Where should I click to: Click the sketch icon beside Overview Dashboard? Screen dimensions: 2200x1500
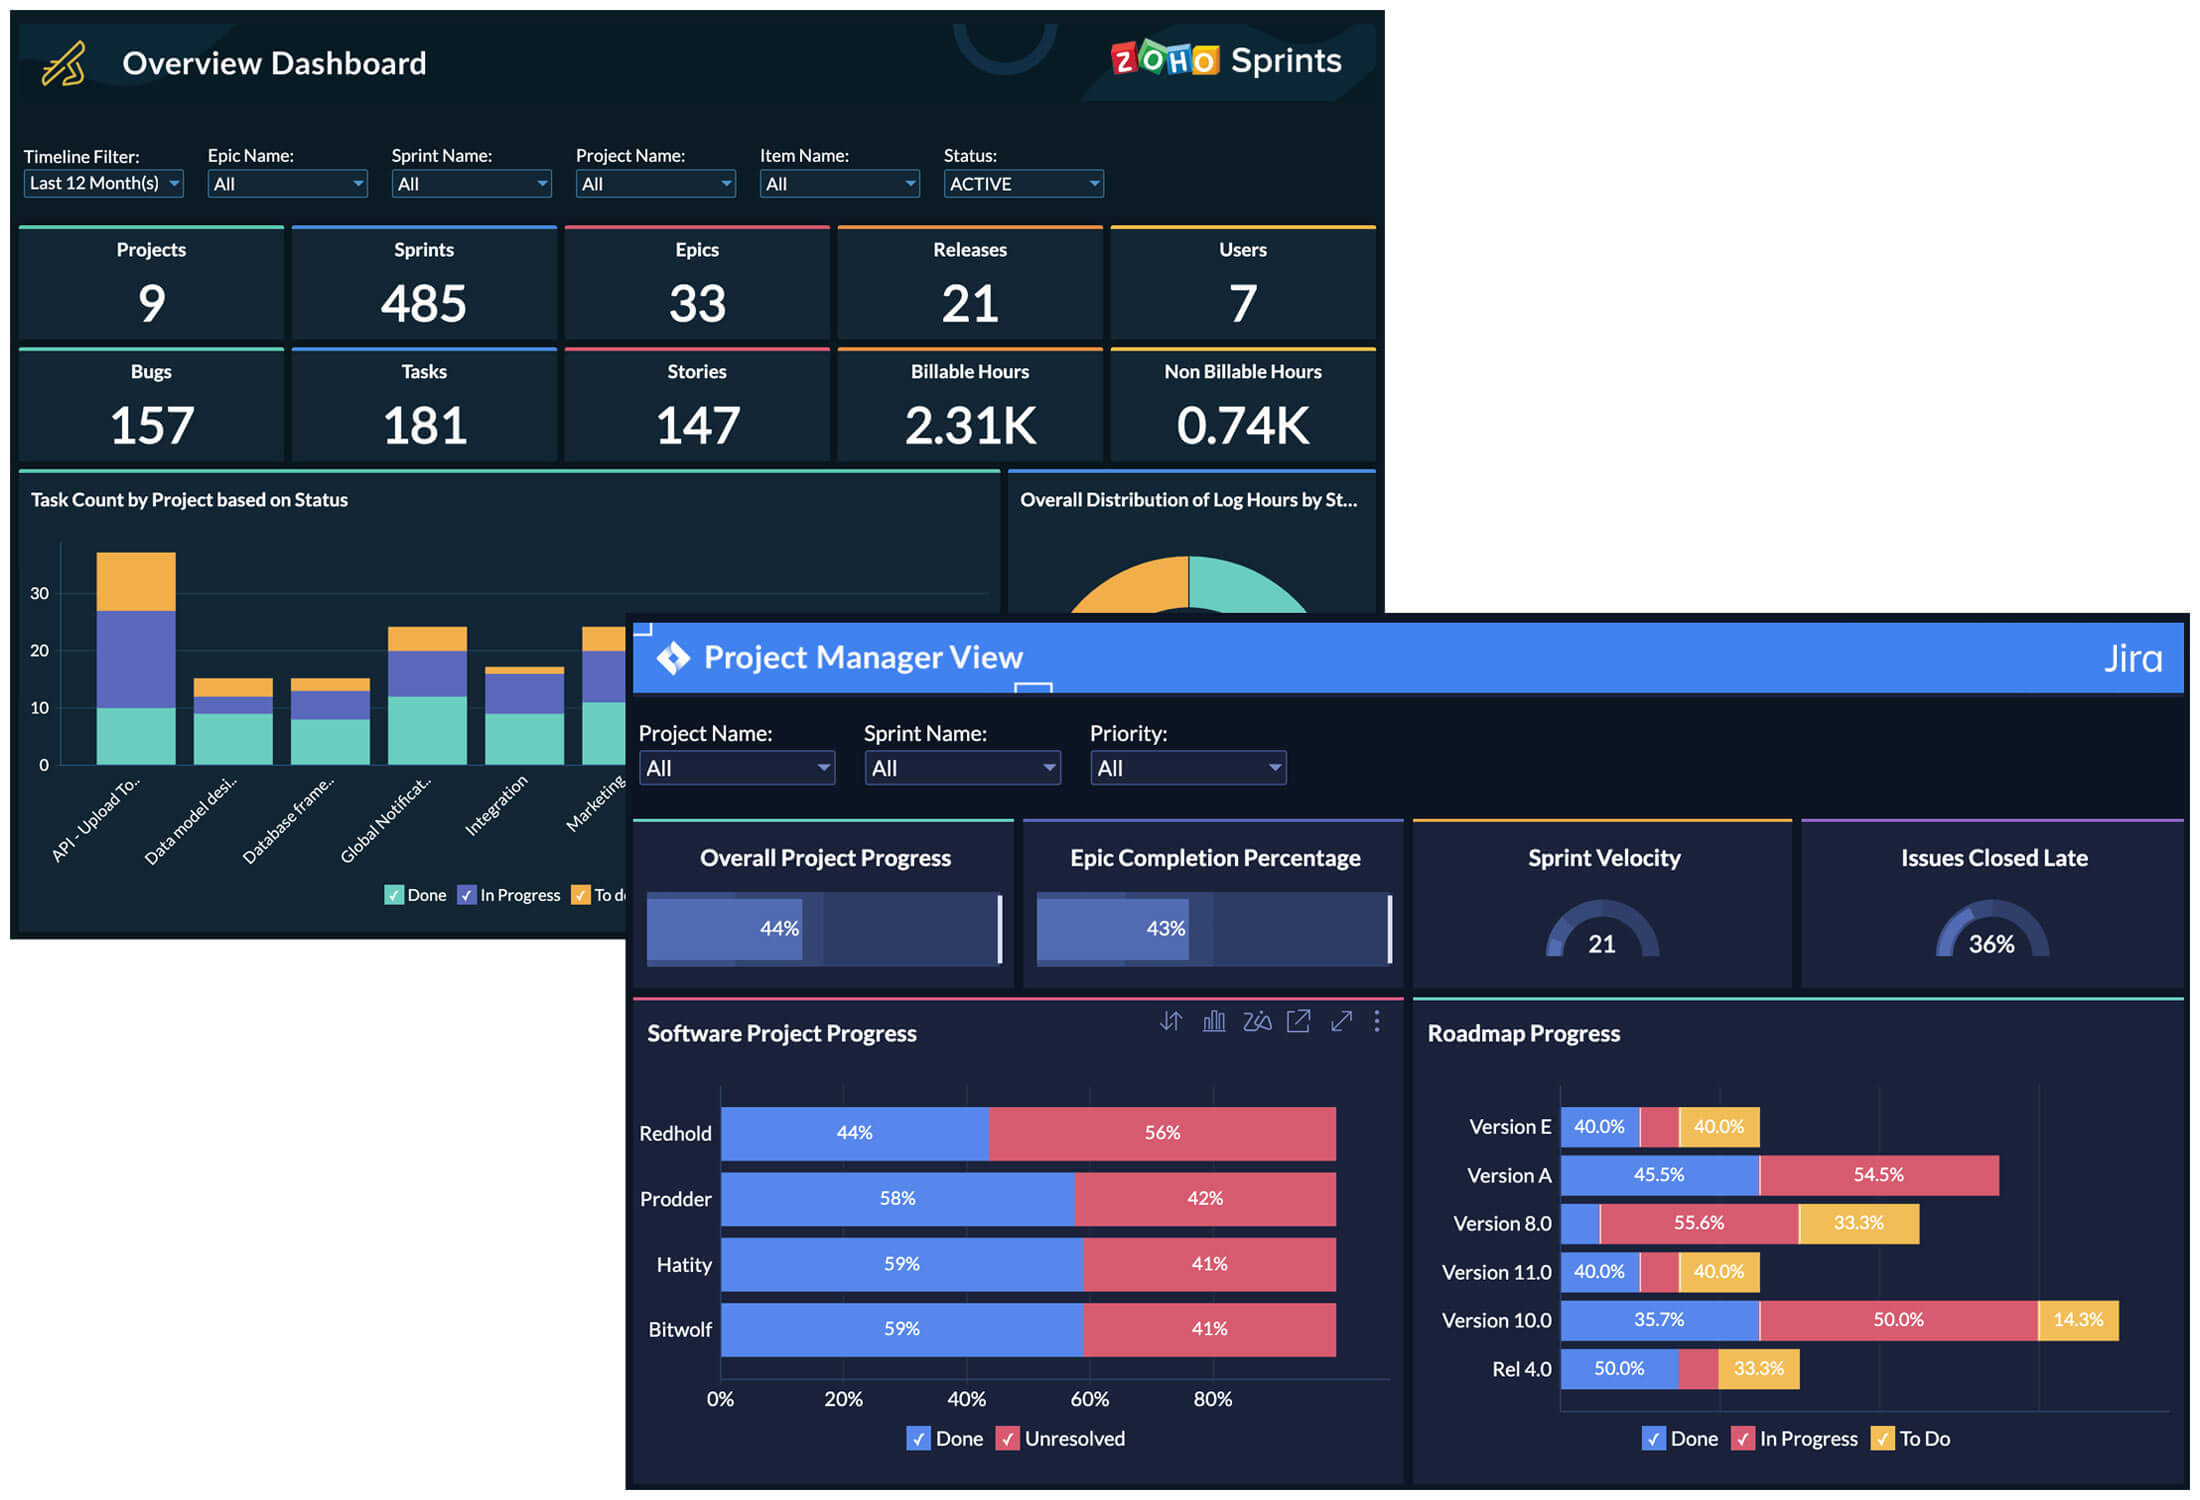tap(62, 63)
